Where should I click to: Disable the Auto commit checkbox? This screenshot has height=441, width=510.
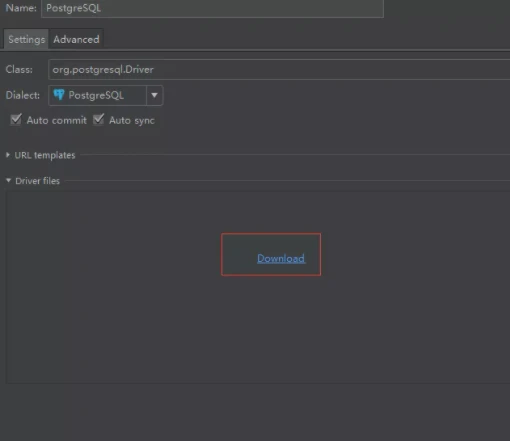16,119
